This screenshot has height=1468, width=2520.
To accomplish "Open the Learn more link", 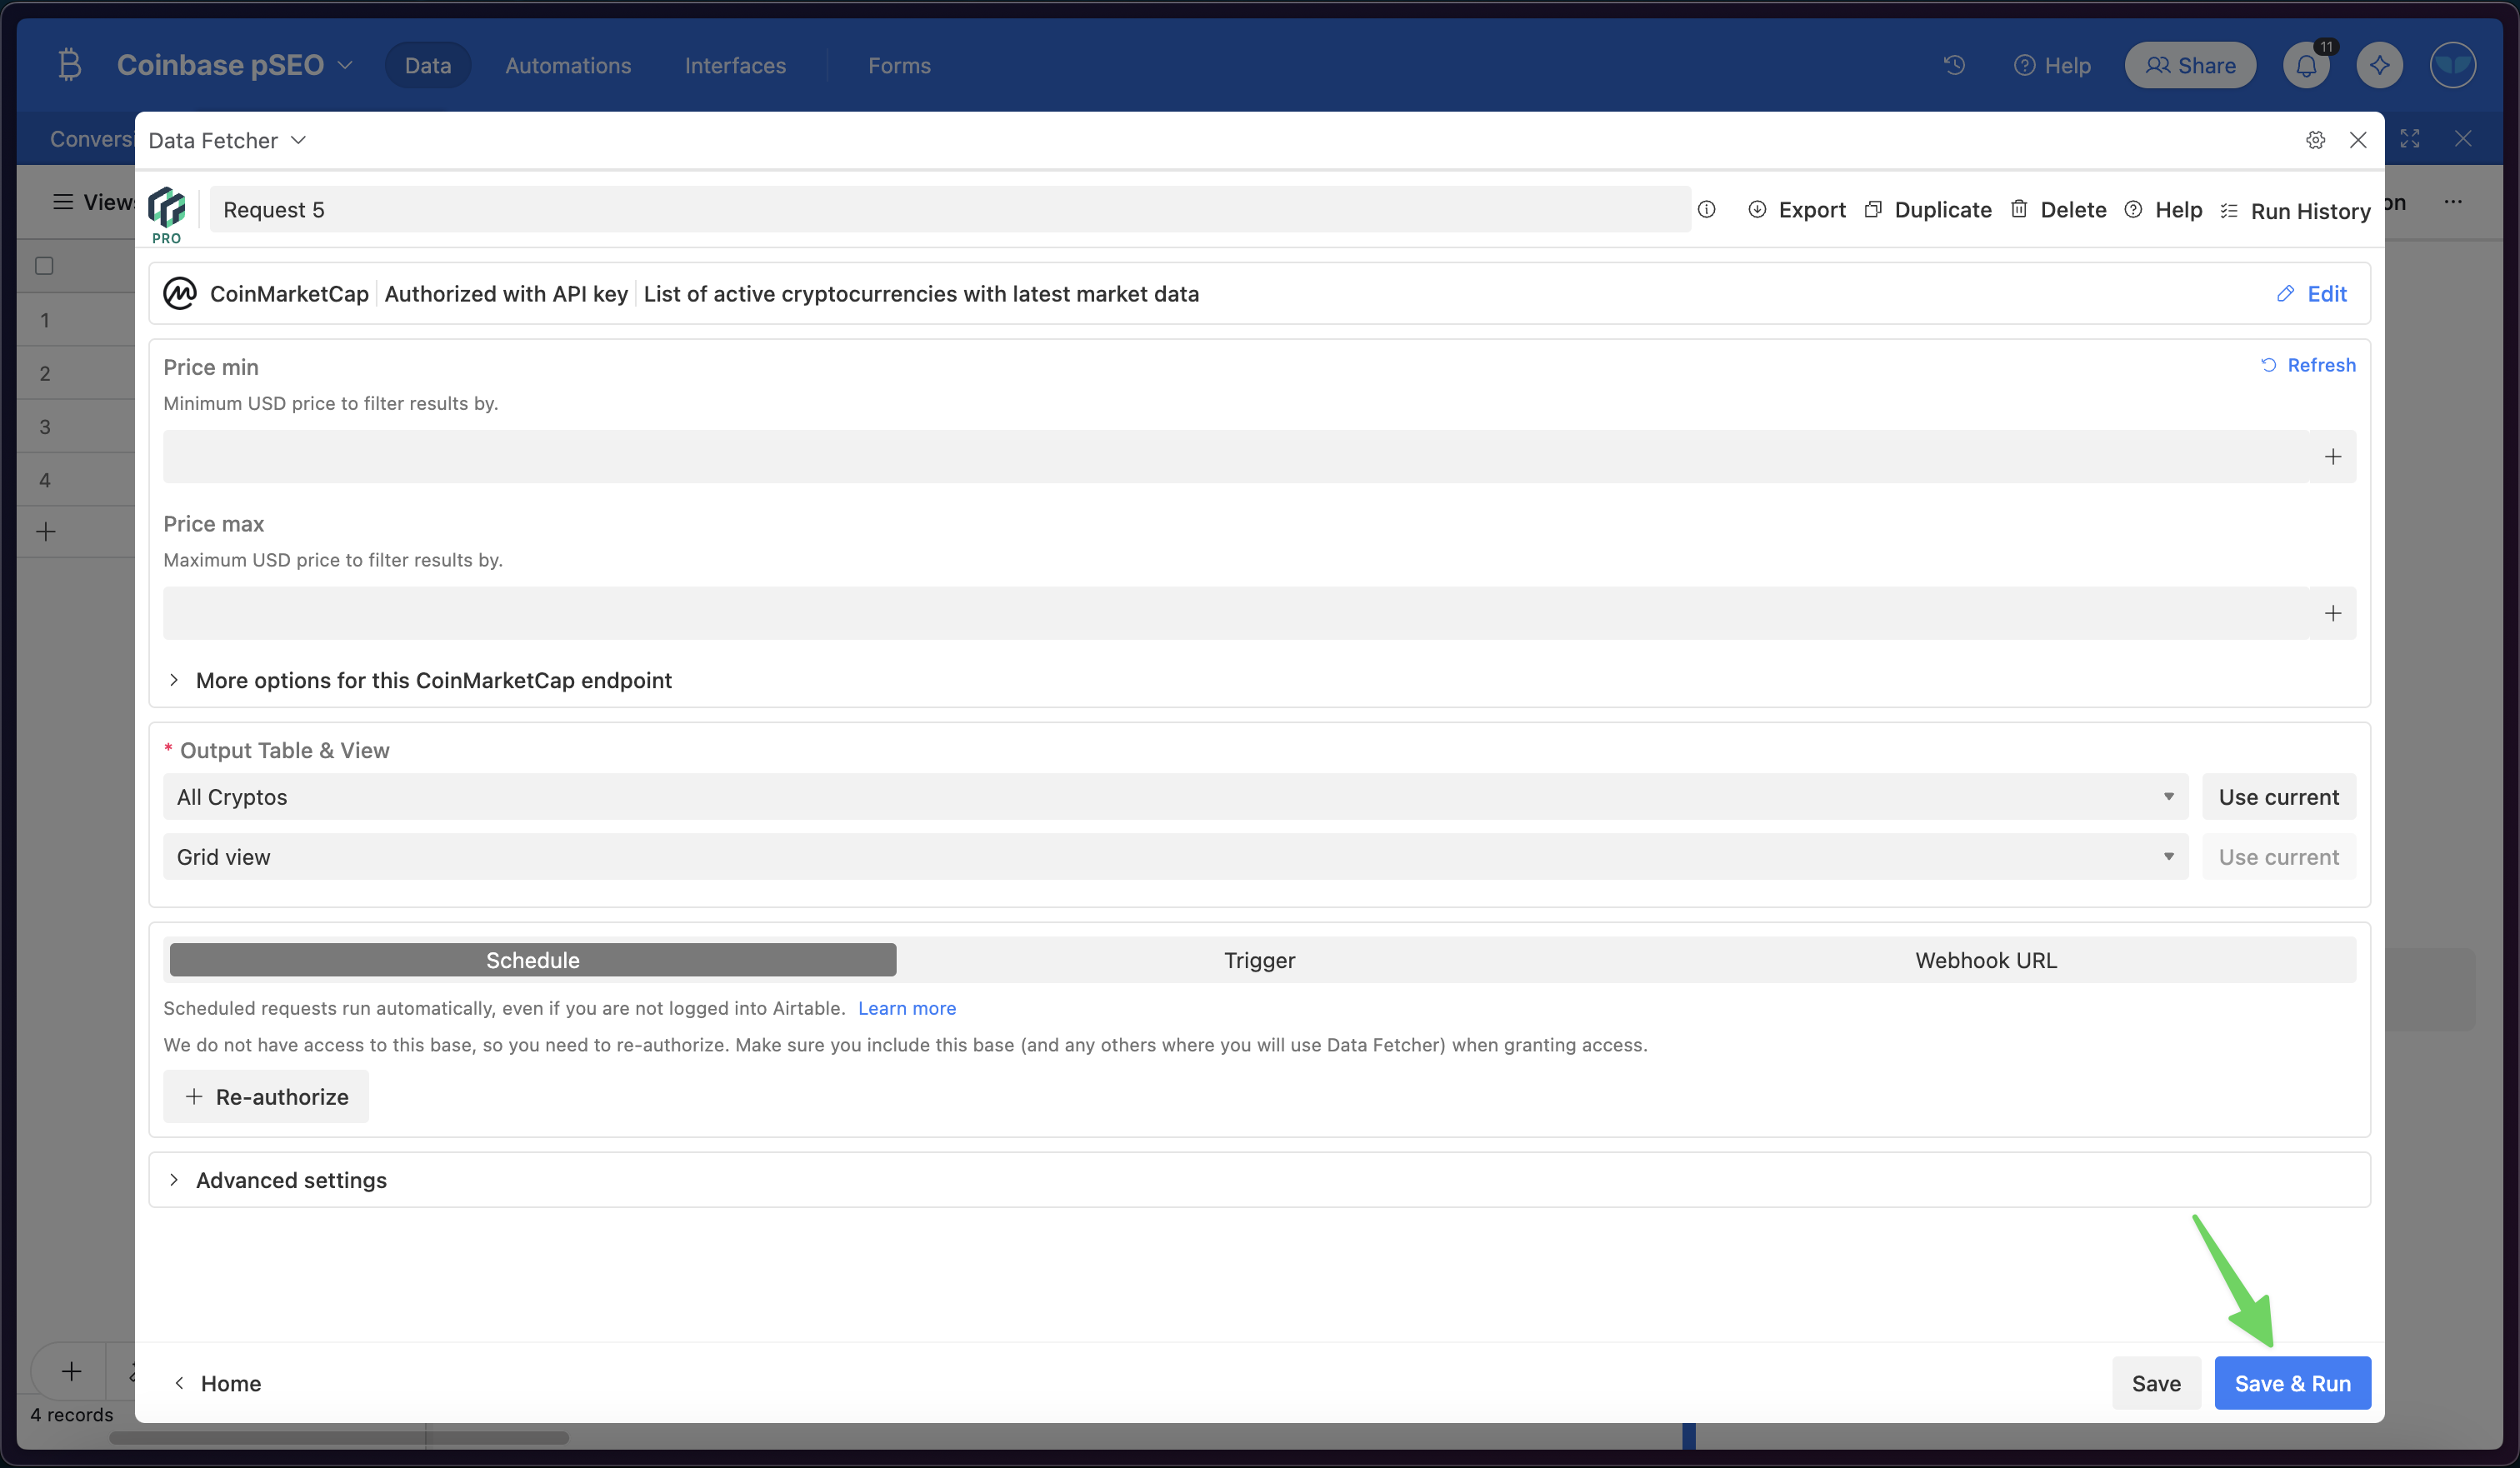I will click(906, 1008).
